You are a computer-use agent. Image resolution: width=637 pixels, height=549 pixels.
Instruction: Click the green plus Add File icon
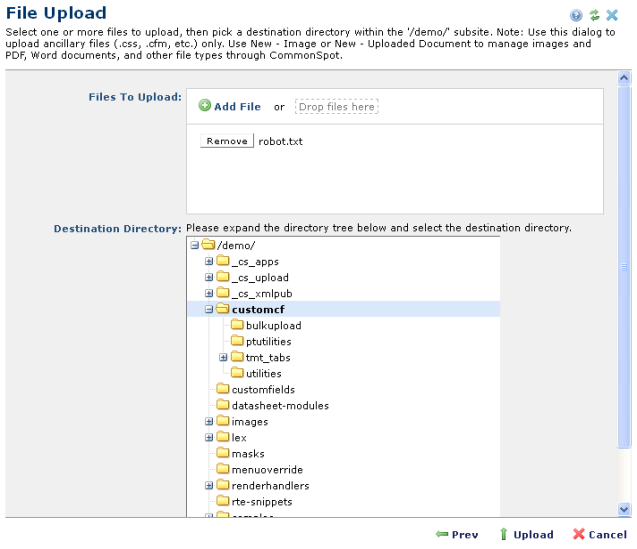click(x=205, y=106)
